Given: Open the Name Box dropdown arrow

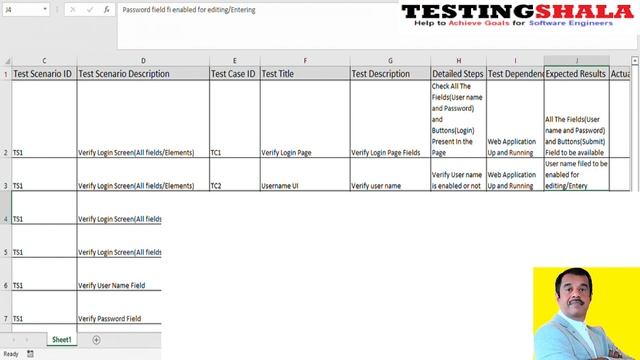Looking at the screenshot, I should coord(45,9).
